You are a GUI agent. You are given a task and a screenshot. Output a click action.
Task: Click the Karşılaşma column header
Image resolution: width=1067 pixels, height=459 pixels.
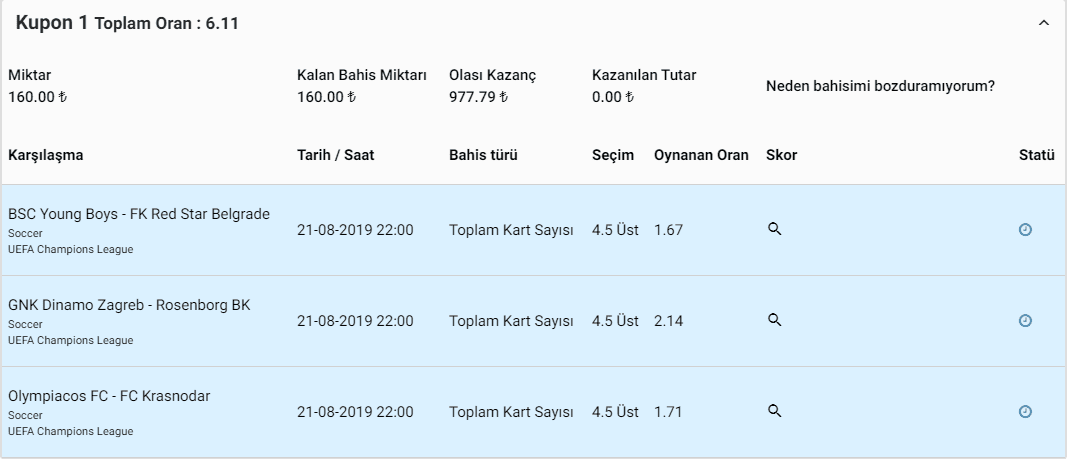click(46, 155)
